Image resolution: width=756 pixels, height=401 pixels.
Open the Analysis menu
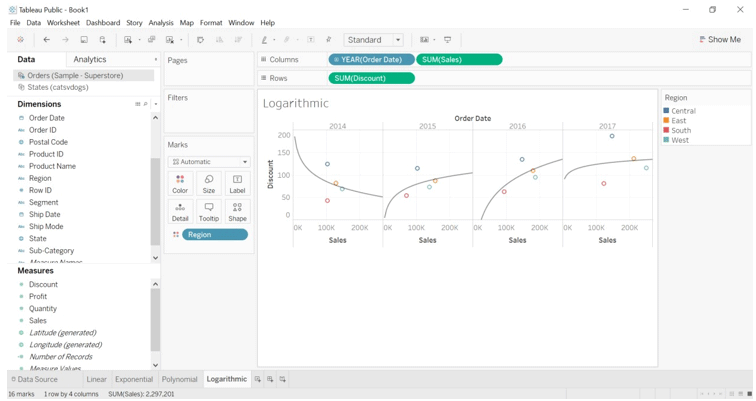(x=161, y=23)
